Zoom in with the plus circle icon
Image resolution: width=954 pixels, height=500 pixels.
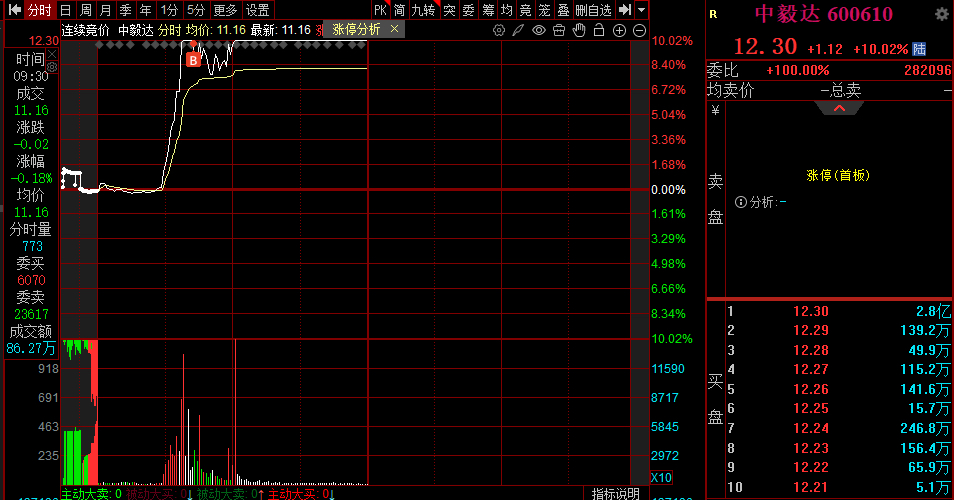[x=619, y=30]
